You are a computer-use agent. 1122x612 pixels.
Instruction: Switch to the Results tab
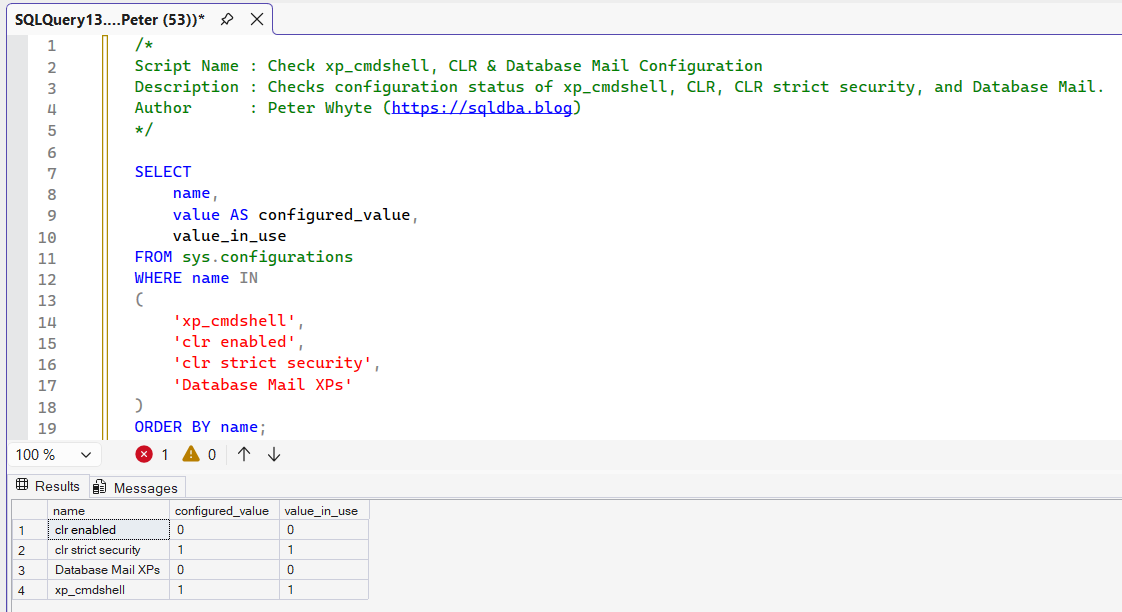tap(47, 486)
